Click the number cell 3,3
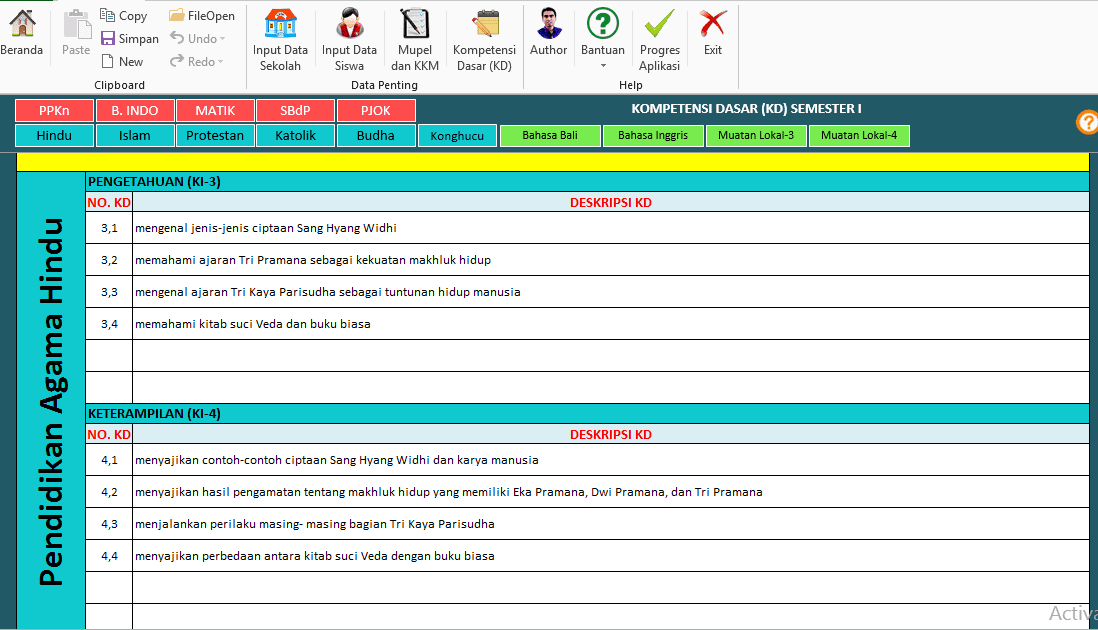1098x630 pixels. 109,292
